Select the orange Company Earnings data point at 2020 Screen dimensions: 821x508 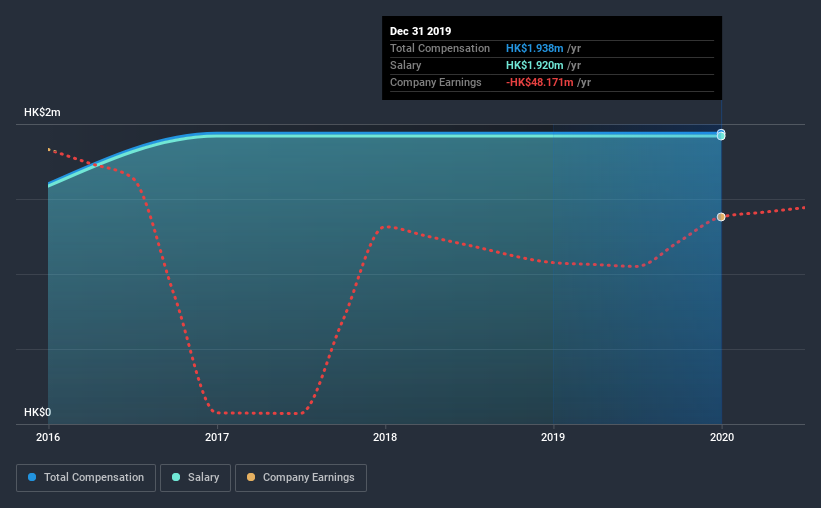pos(721,217)
